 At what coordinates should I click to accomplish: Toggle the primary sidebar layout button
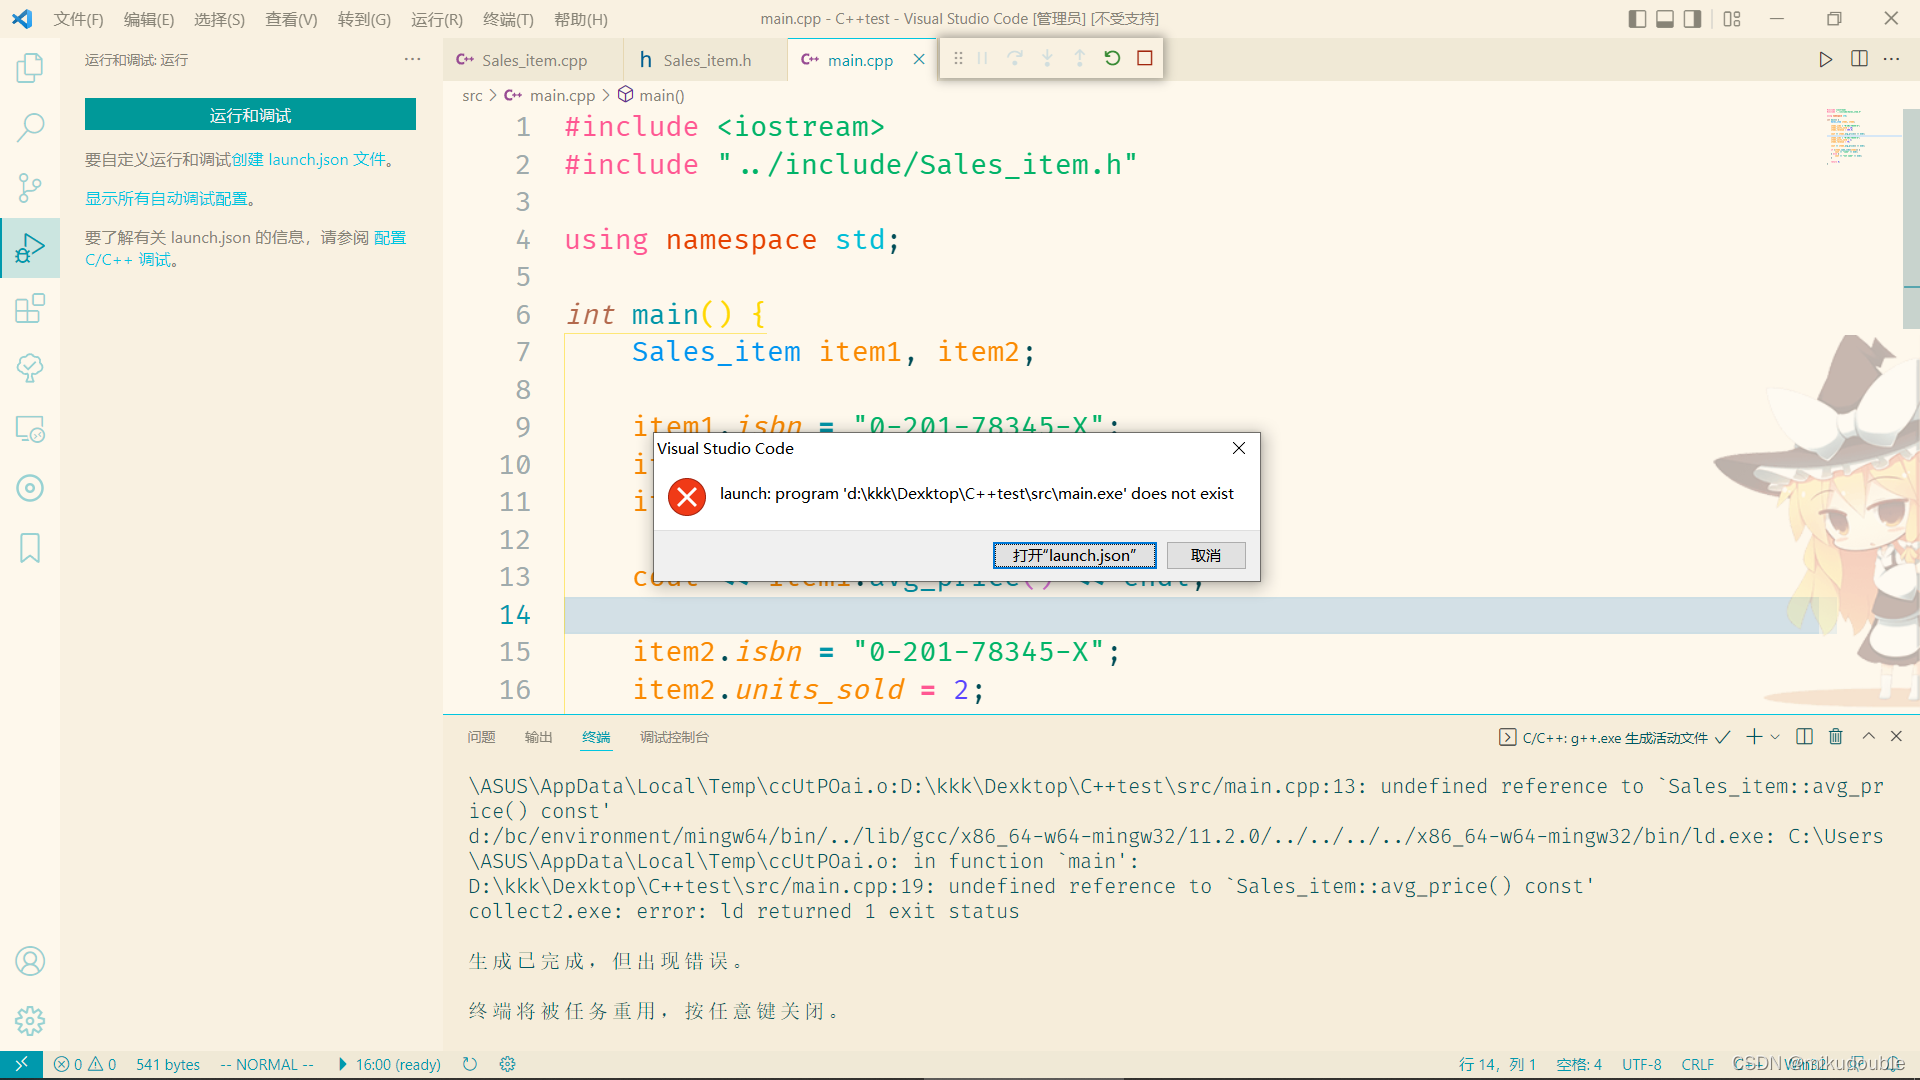coord(1637,19)
